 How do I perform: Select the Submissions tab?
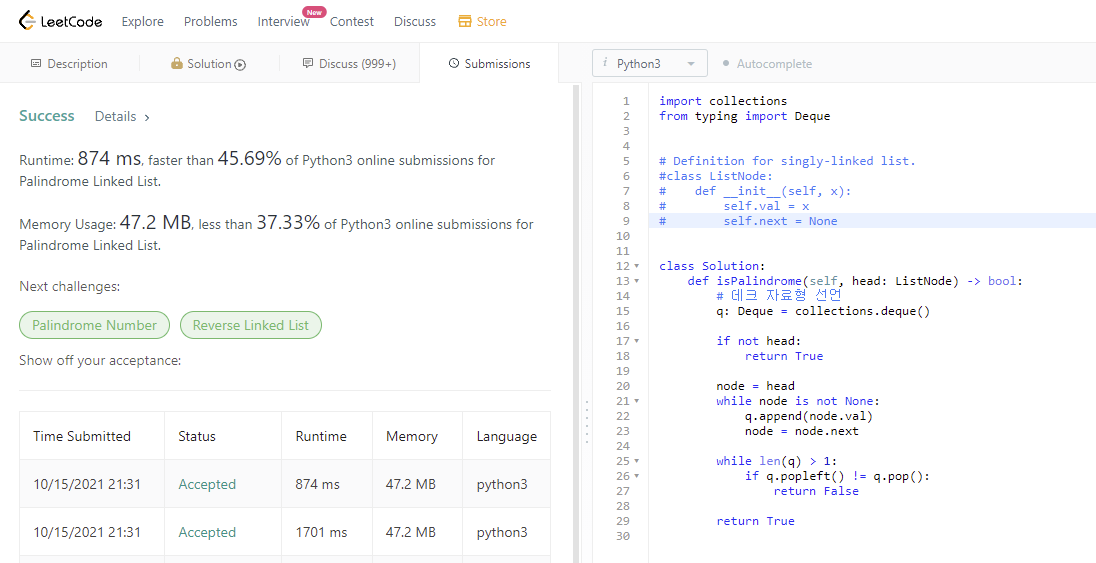coord(489,64)
